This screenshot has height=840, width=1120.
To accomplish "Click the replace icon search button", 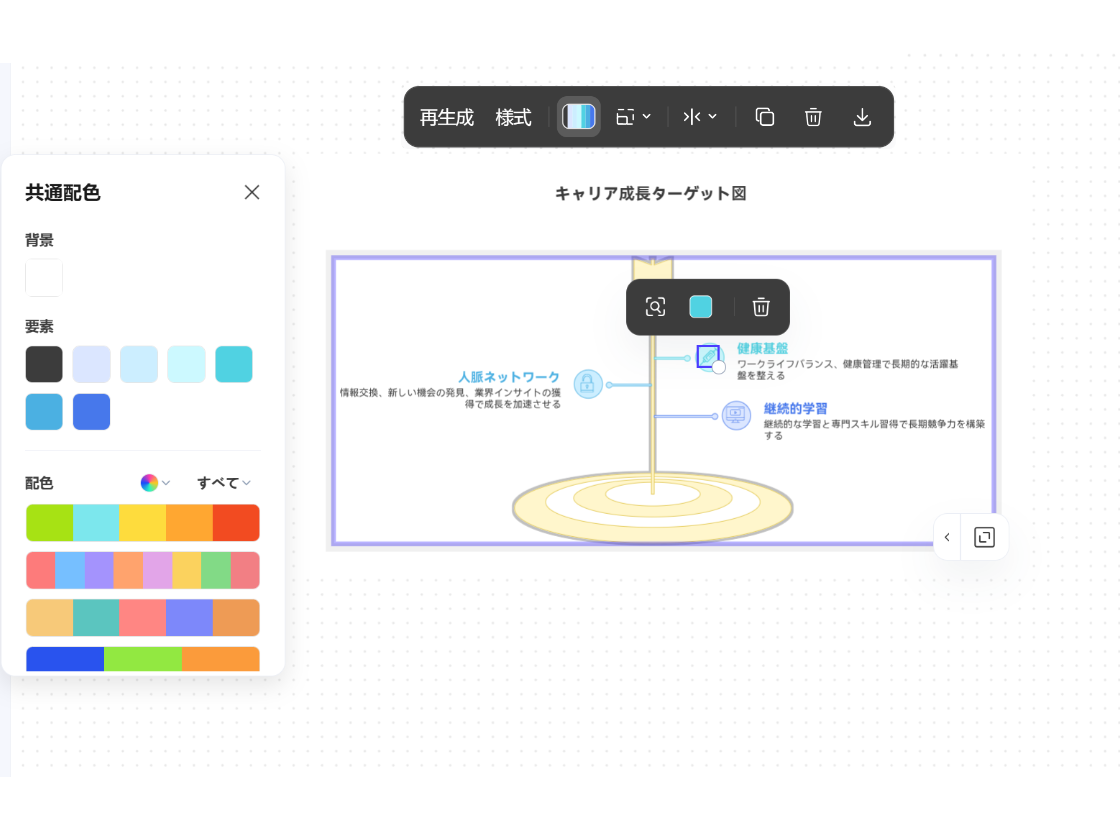I will [x=655, y=307].
